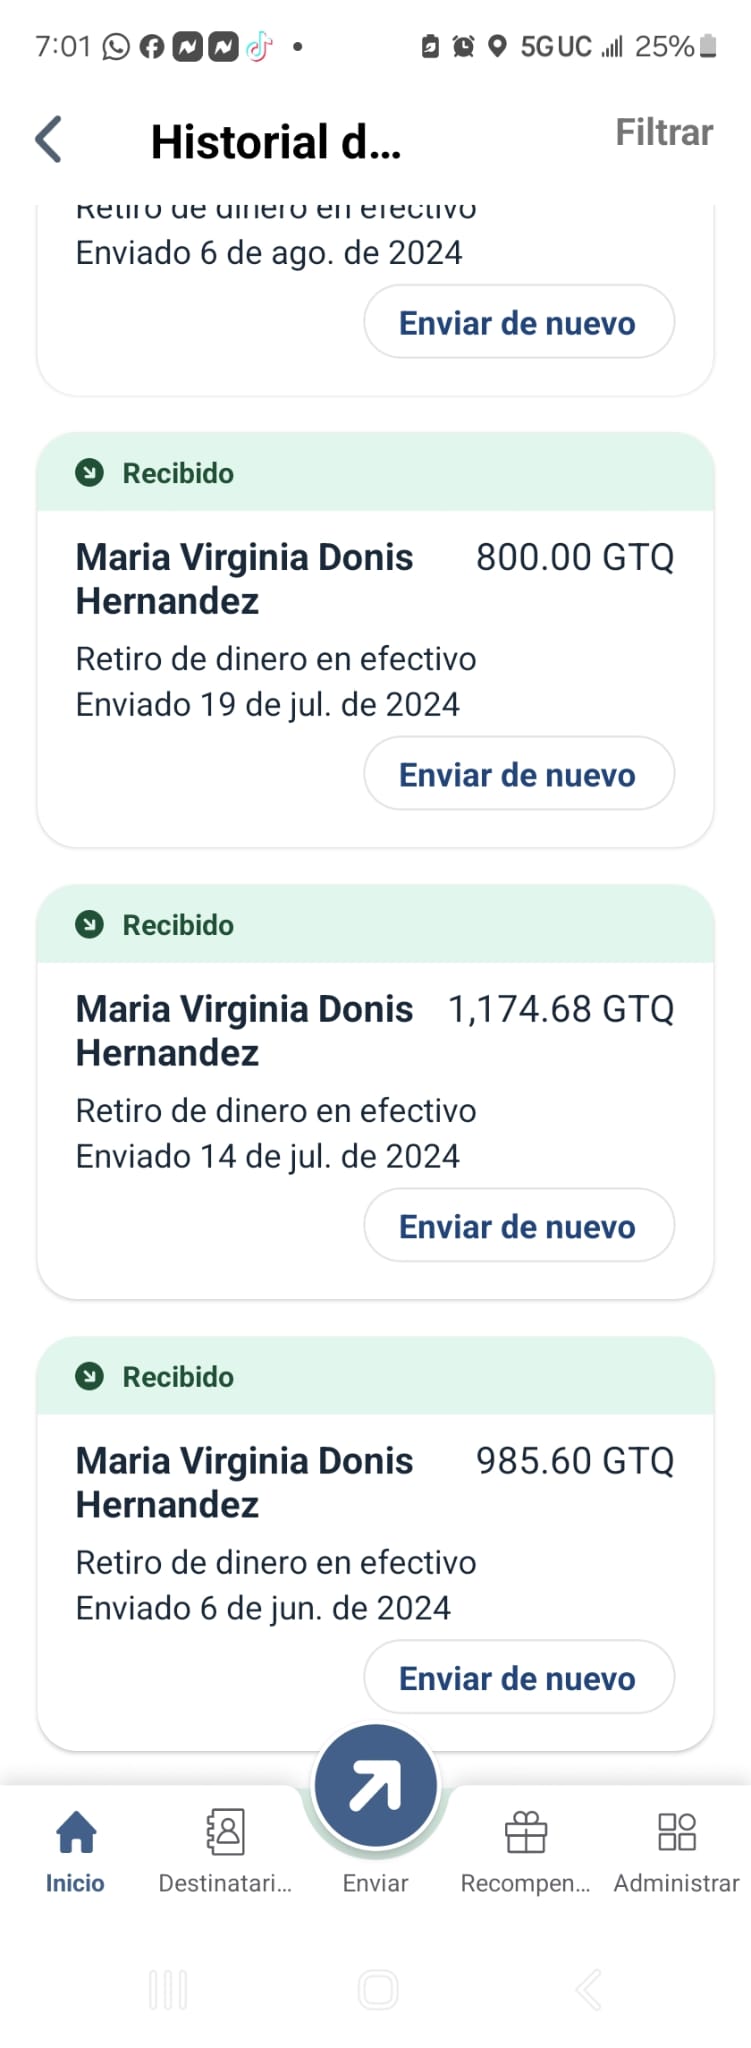Tap the Recibido arrow icon on 14 jul. card
751x2048 pixels.
click(x=90, y=925)
